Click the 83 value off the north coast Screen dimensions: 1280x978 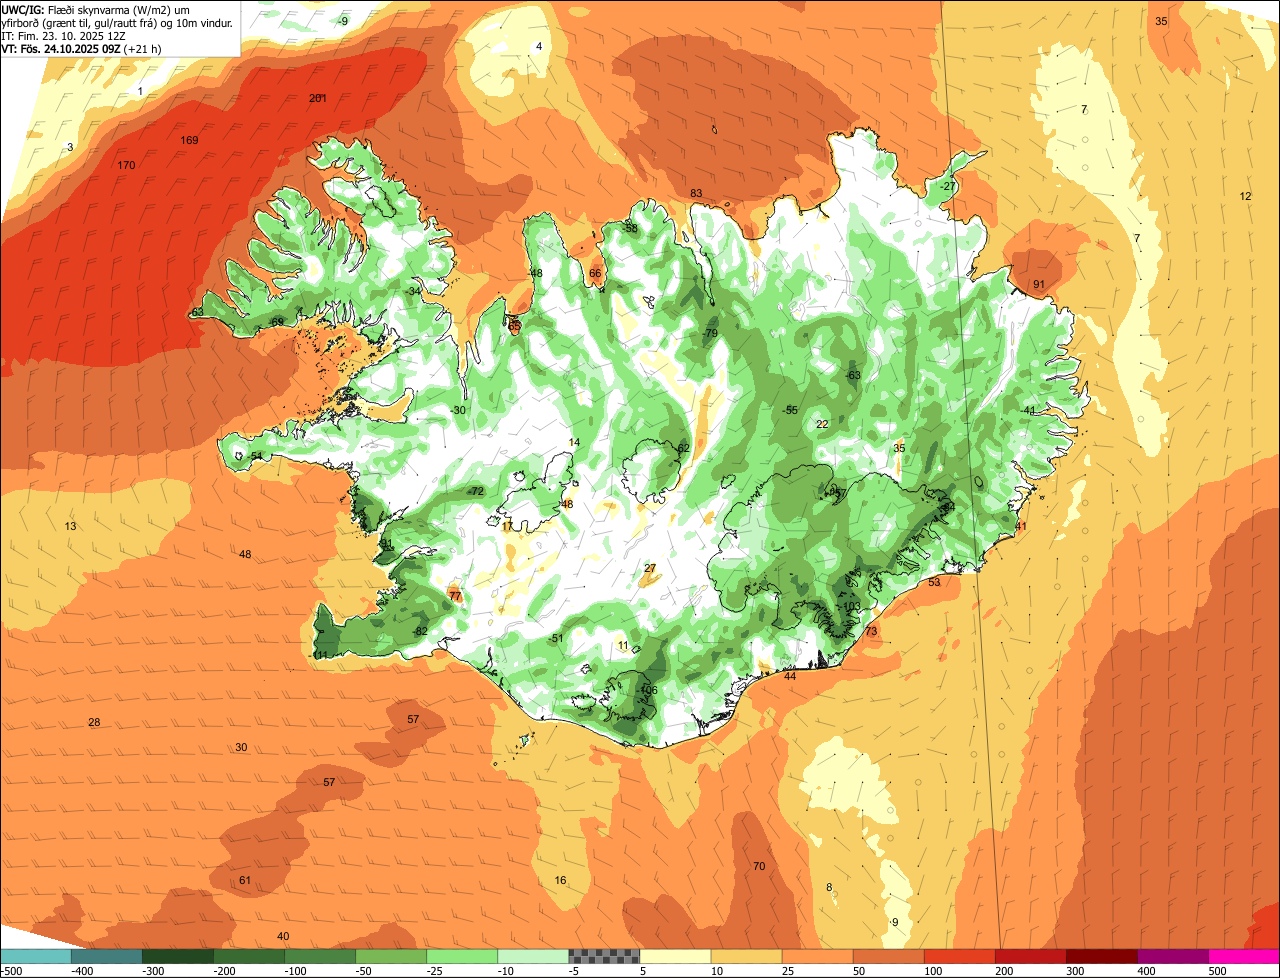click(x=696, y=193)
